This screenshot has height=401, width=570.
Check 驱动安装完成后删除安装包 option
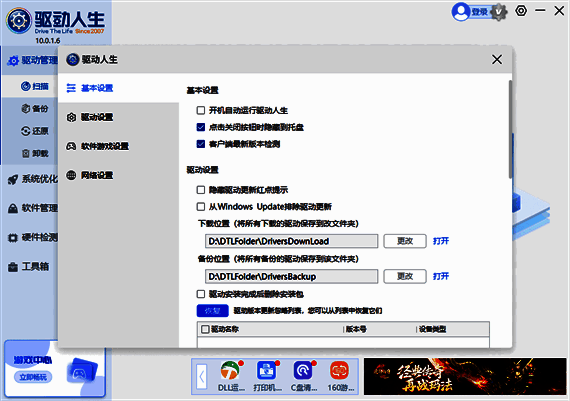[201, 294]
